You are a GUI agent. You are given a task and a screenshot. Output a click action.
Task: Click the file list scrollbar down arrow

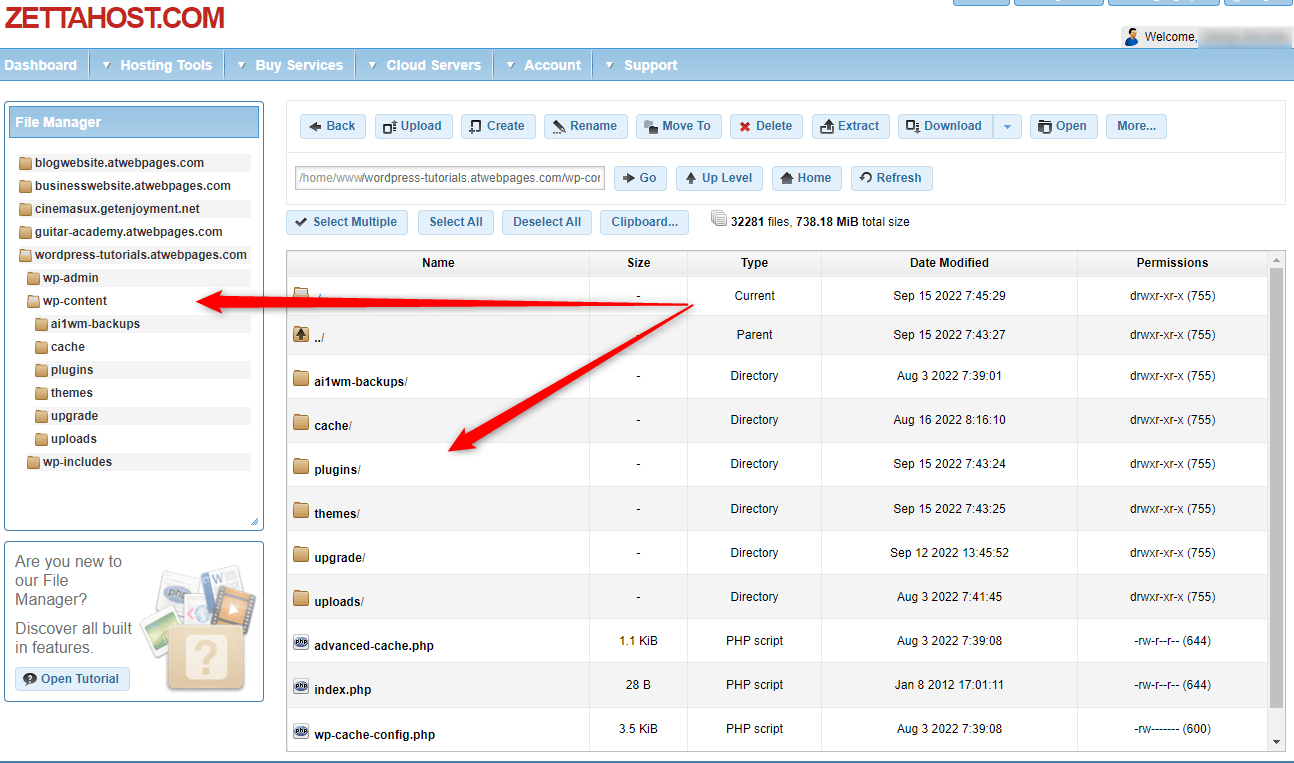[1276, 741]
